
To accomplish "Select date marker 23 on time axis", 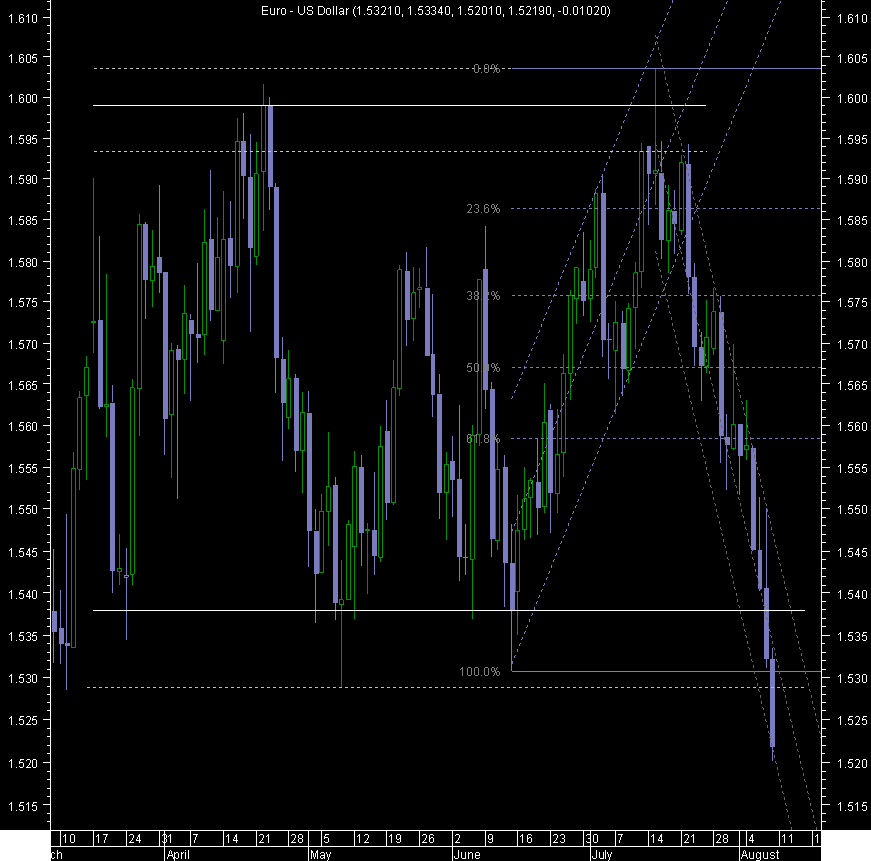I will [558, 839].
